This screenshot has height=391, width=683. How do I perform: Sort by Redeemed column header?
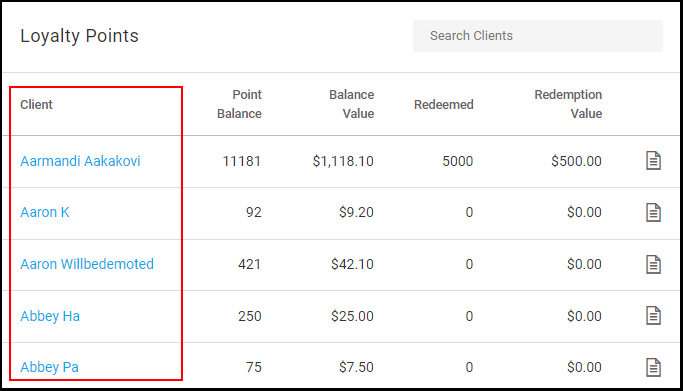point(443,104)
